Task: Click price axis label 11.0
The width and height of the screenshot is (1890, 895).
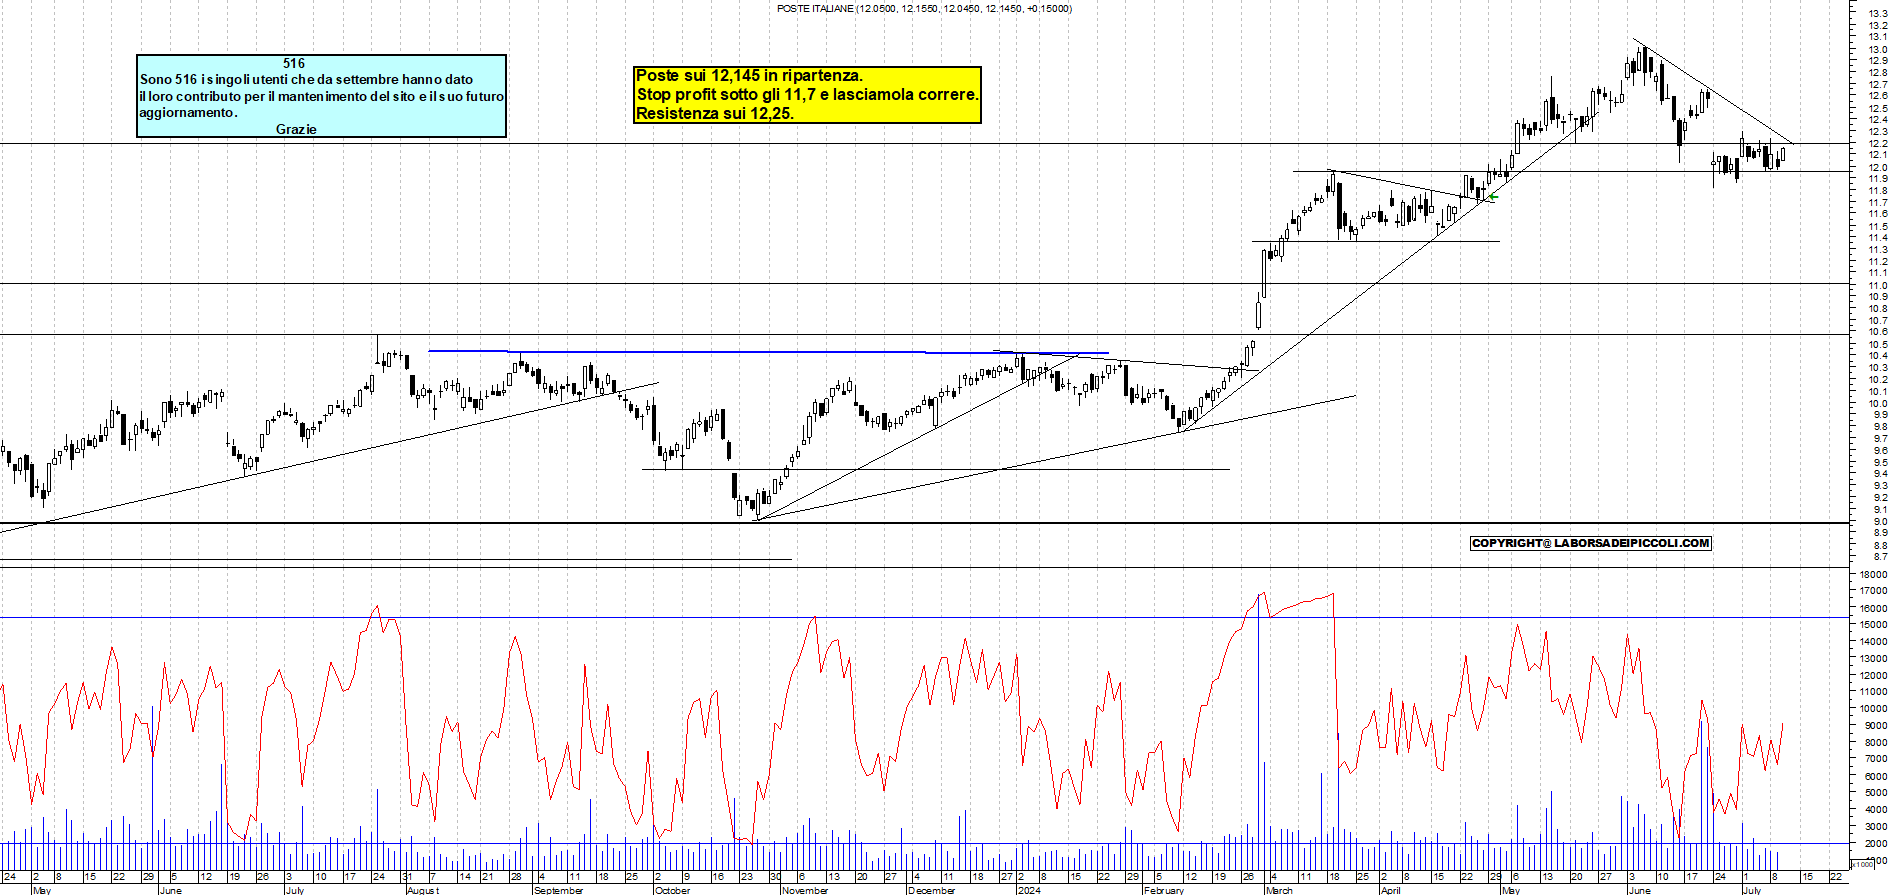Action: point(1877,286)
